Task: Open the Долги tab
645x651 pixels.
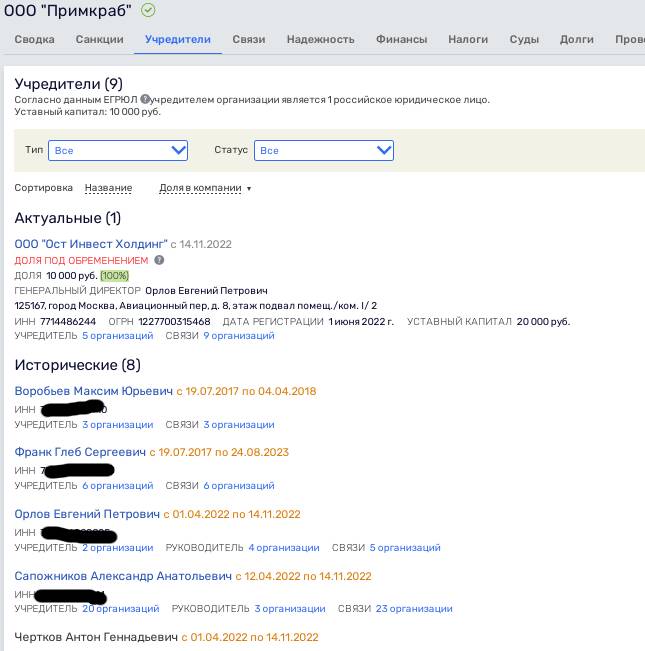Action: coord(577,39)
